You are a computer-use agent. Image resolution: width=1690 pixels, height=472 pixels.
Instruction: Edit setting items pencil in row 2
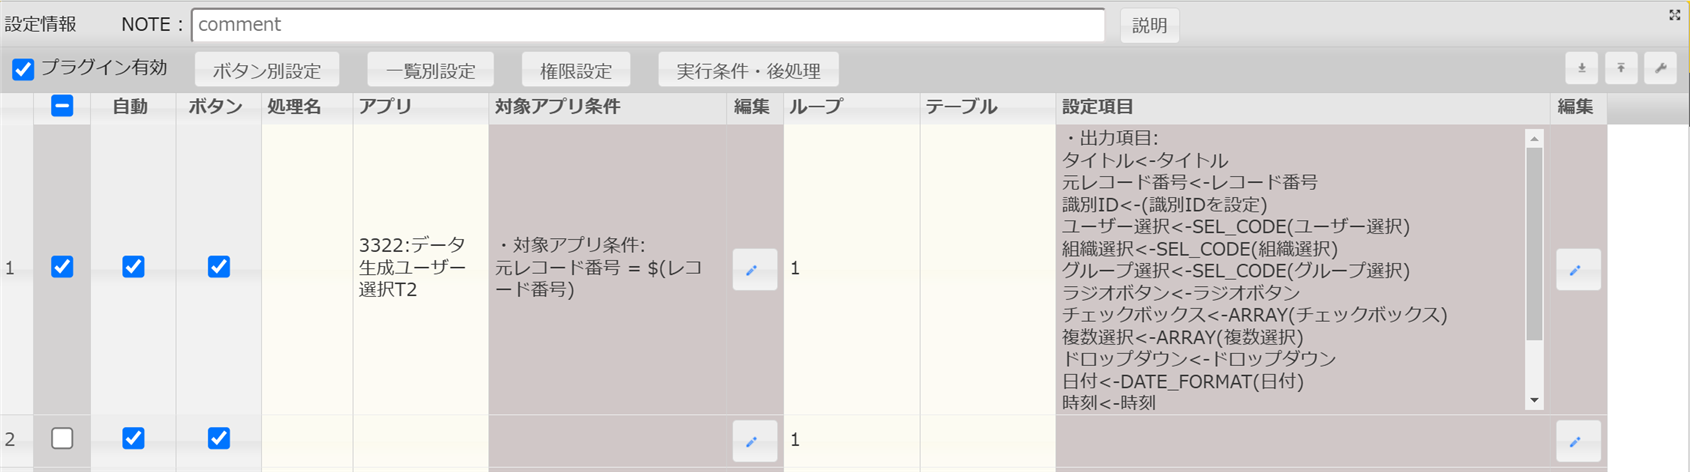[1578, 441]
